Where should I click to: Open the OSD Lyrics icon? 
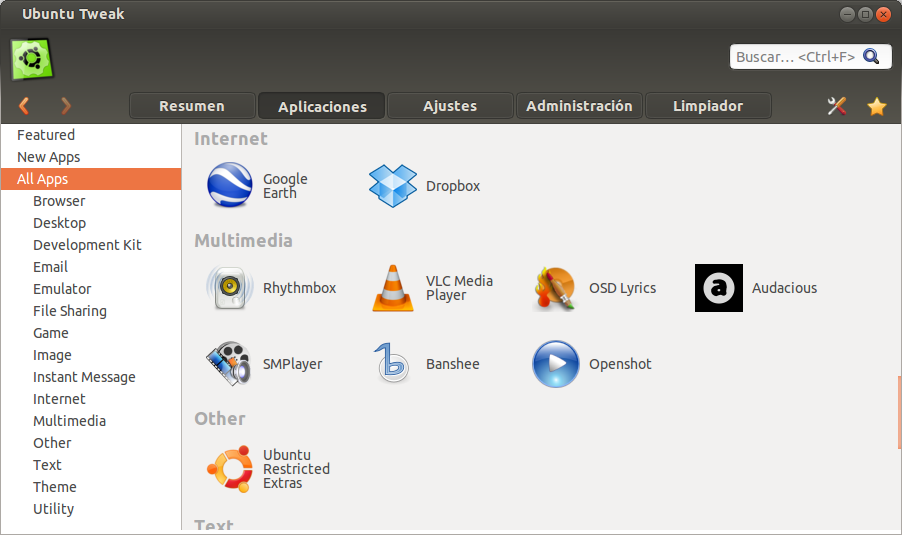click(x=555, y=288)
